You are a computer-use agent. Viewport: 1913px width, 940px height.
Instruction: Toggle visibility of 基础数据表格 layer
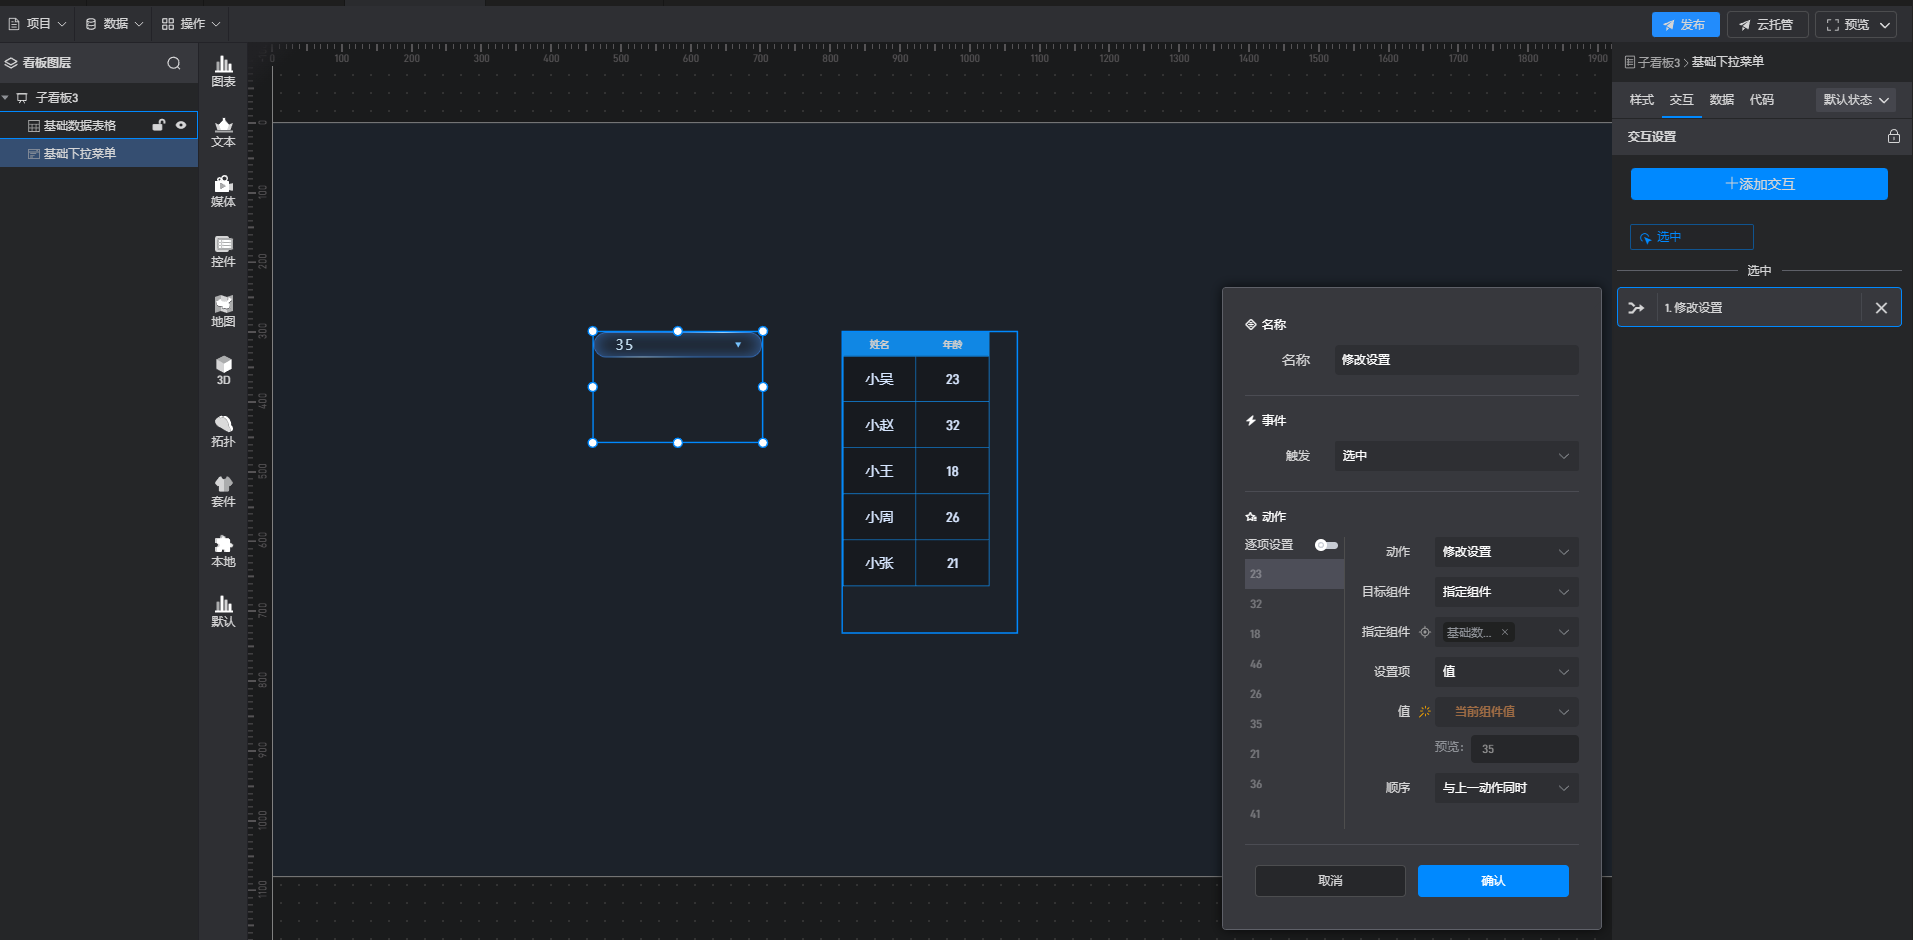tap(181, 125)
